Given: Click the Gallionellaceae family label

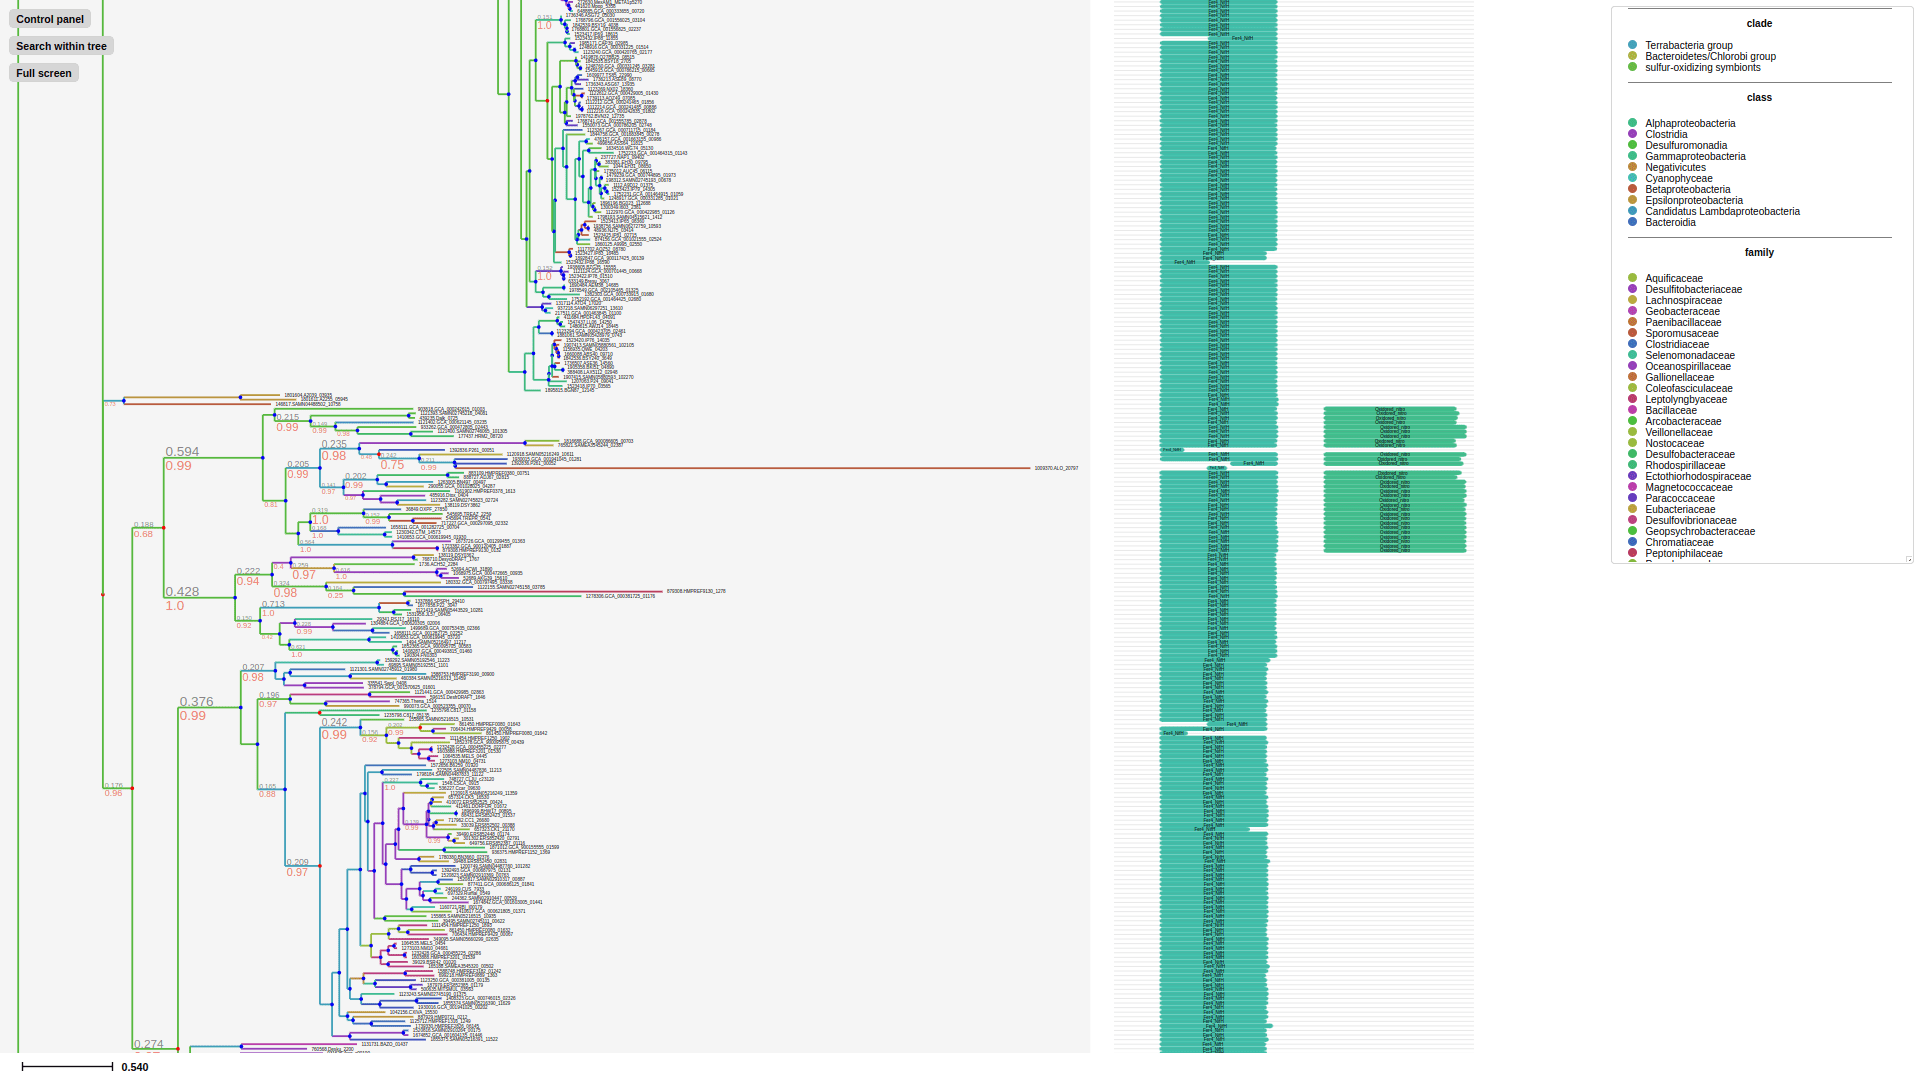Looking at the screenshot, I should tap(1679, 377).
